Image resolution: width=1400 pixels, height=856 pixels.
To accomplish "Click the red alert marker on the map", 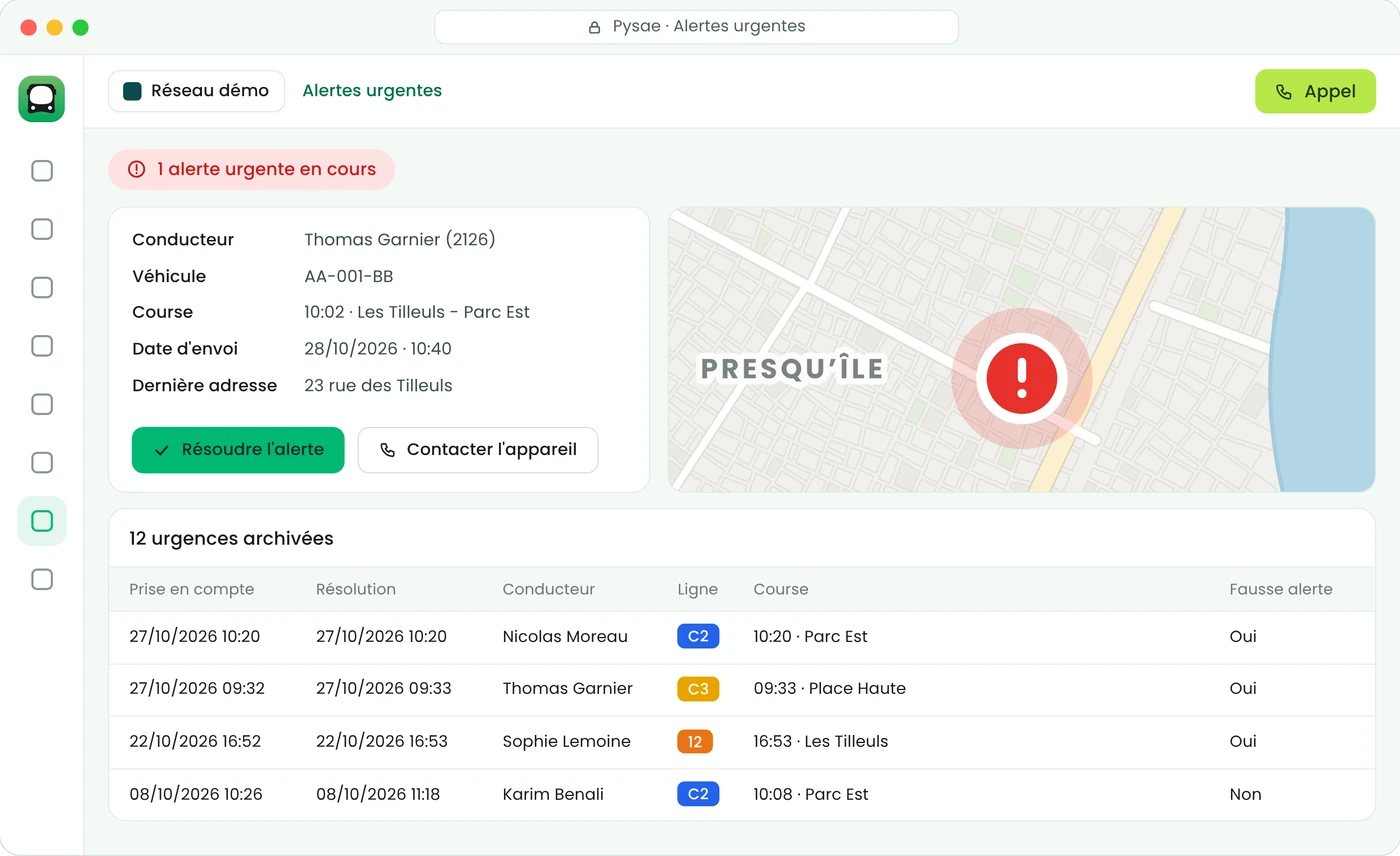I will pyautogui.click(x=1021, y=379).
